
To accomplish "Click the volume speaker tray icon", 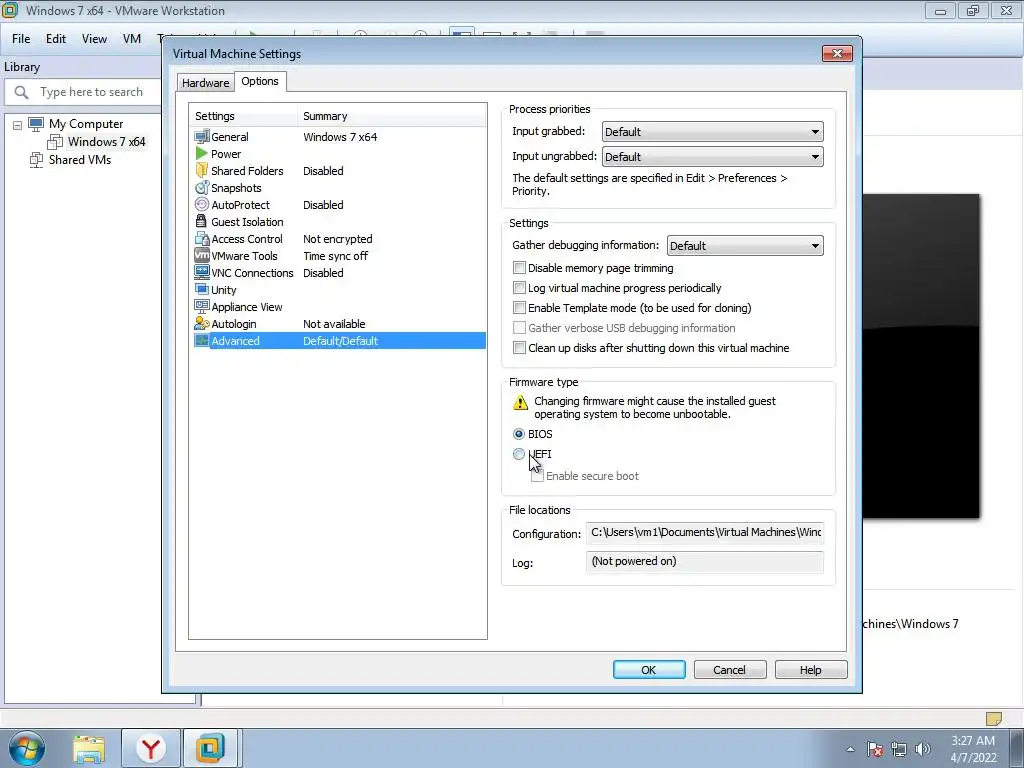I will pyautogui.click(x=923, y=749).
